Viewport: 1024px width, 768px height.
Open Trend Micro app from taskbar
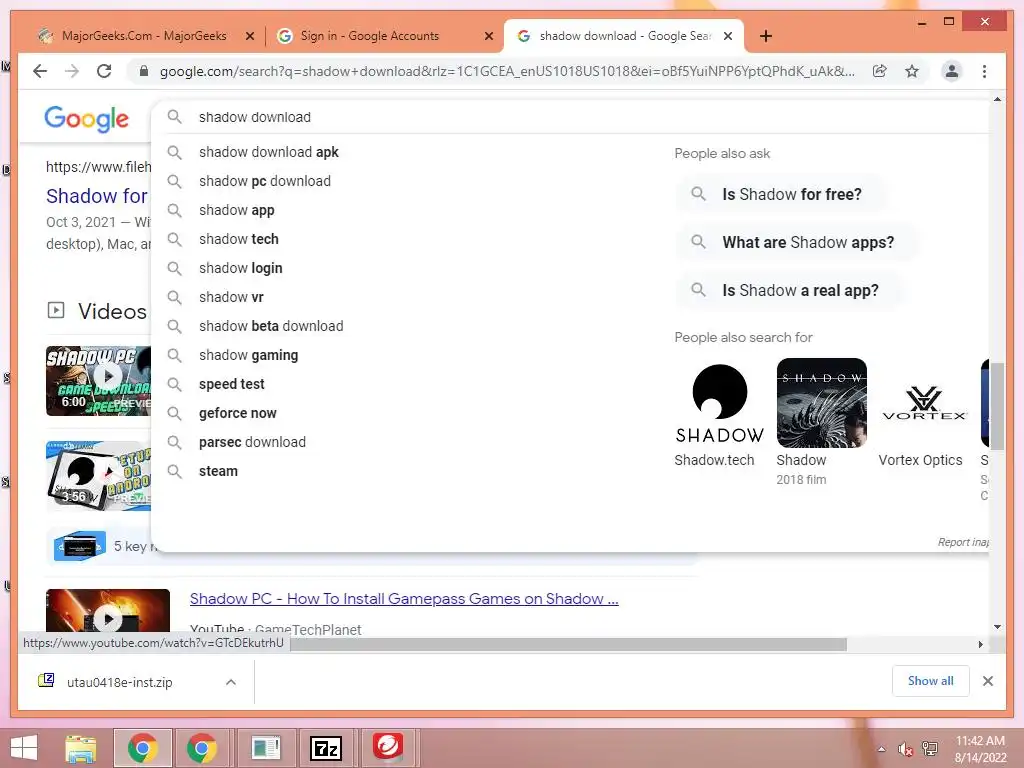click(x=387, y=748)
